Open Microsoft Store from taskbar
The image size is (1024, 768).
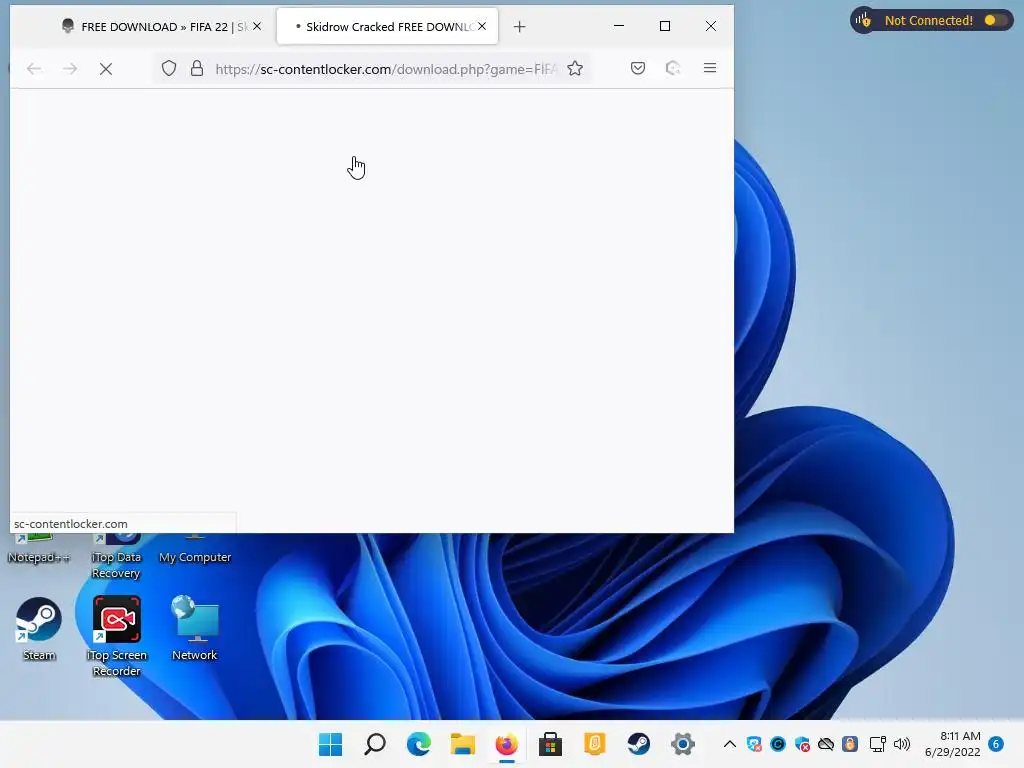551,744
